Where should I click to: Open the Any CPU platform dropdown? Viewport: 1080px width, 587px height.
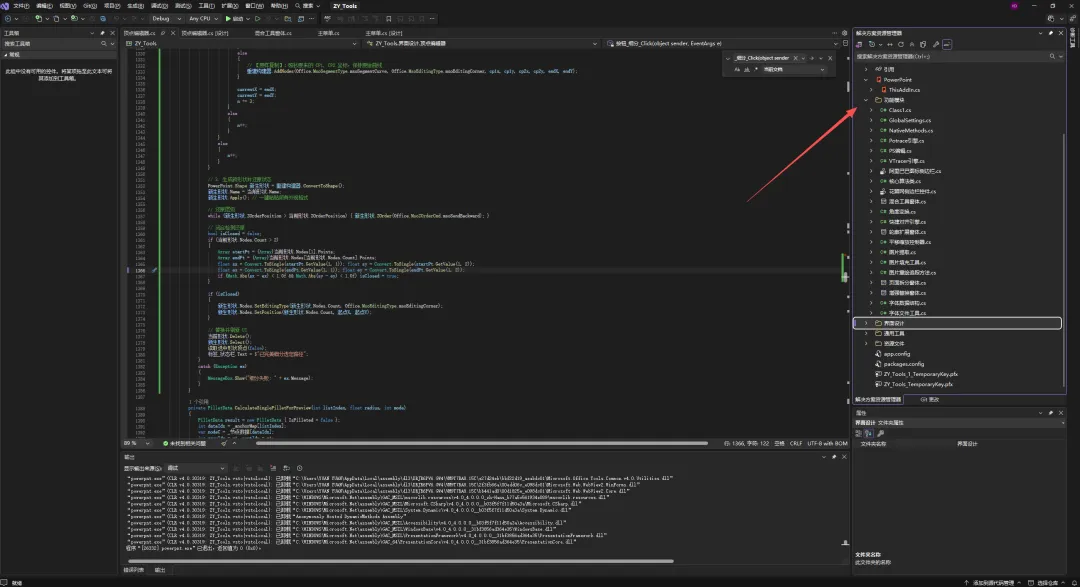[x=203, y=19]
